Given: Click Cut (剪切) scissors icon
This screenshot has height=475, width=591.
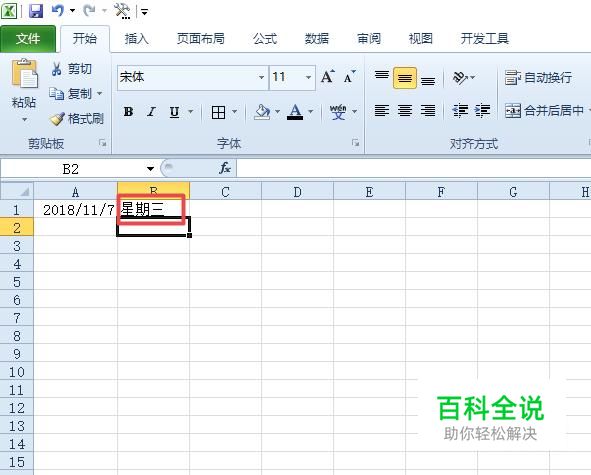Looking at the screenshot, I should coord(57,69).
